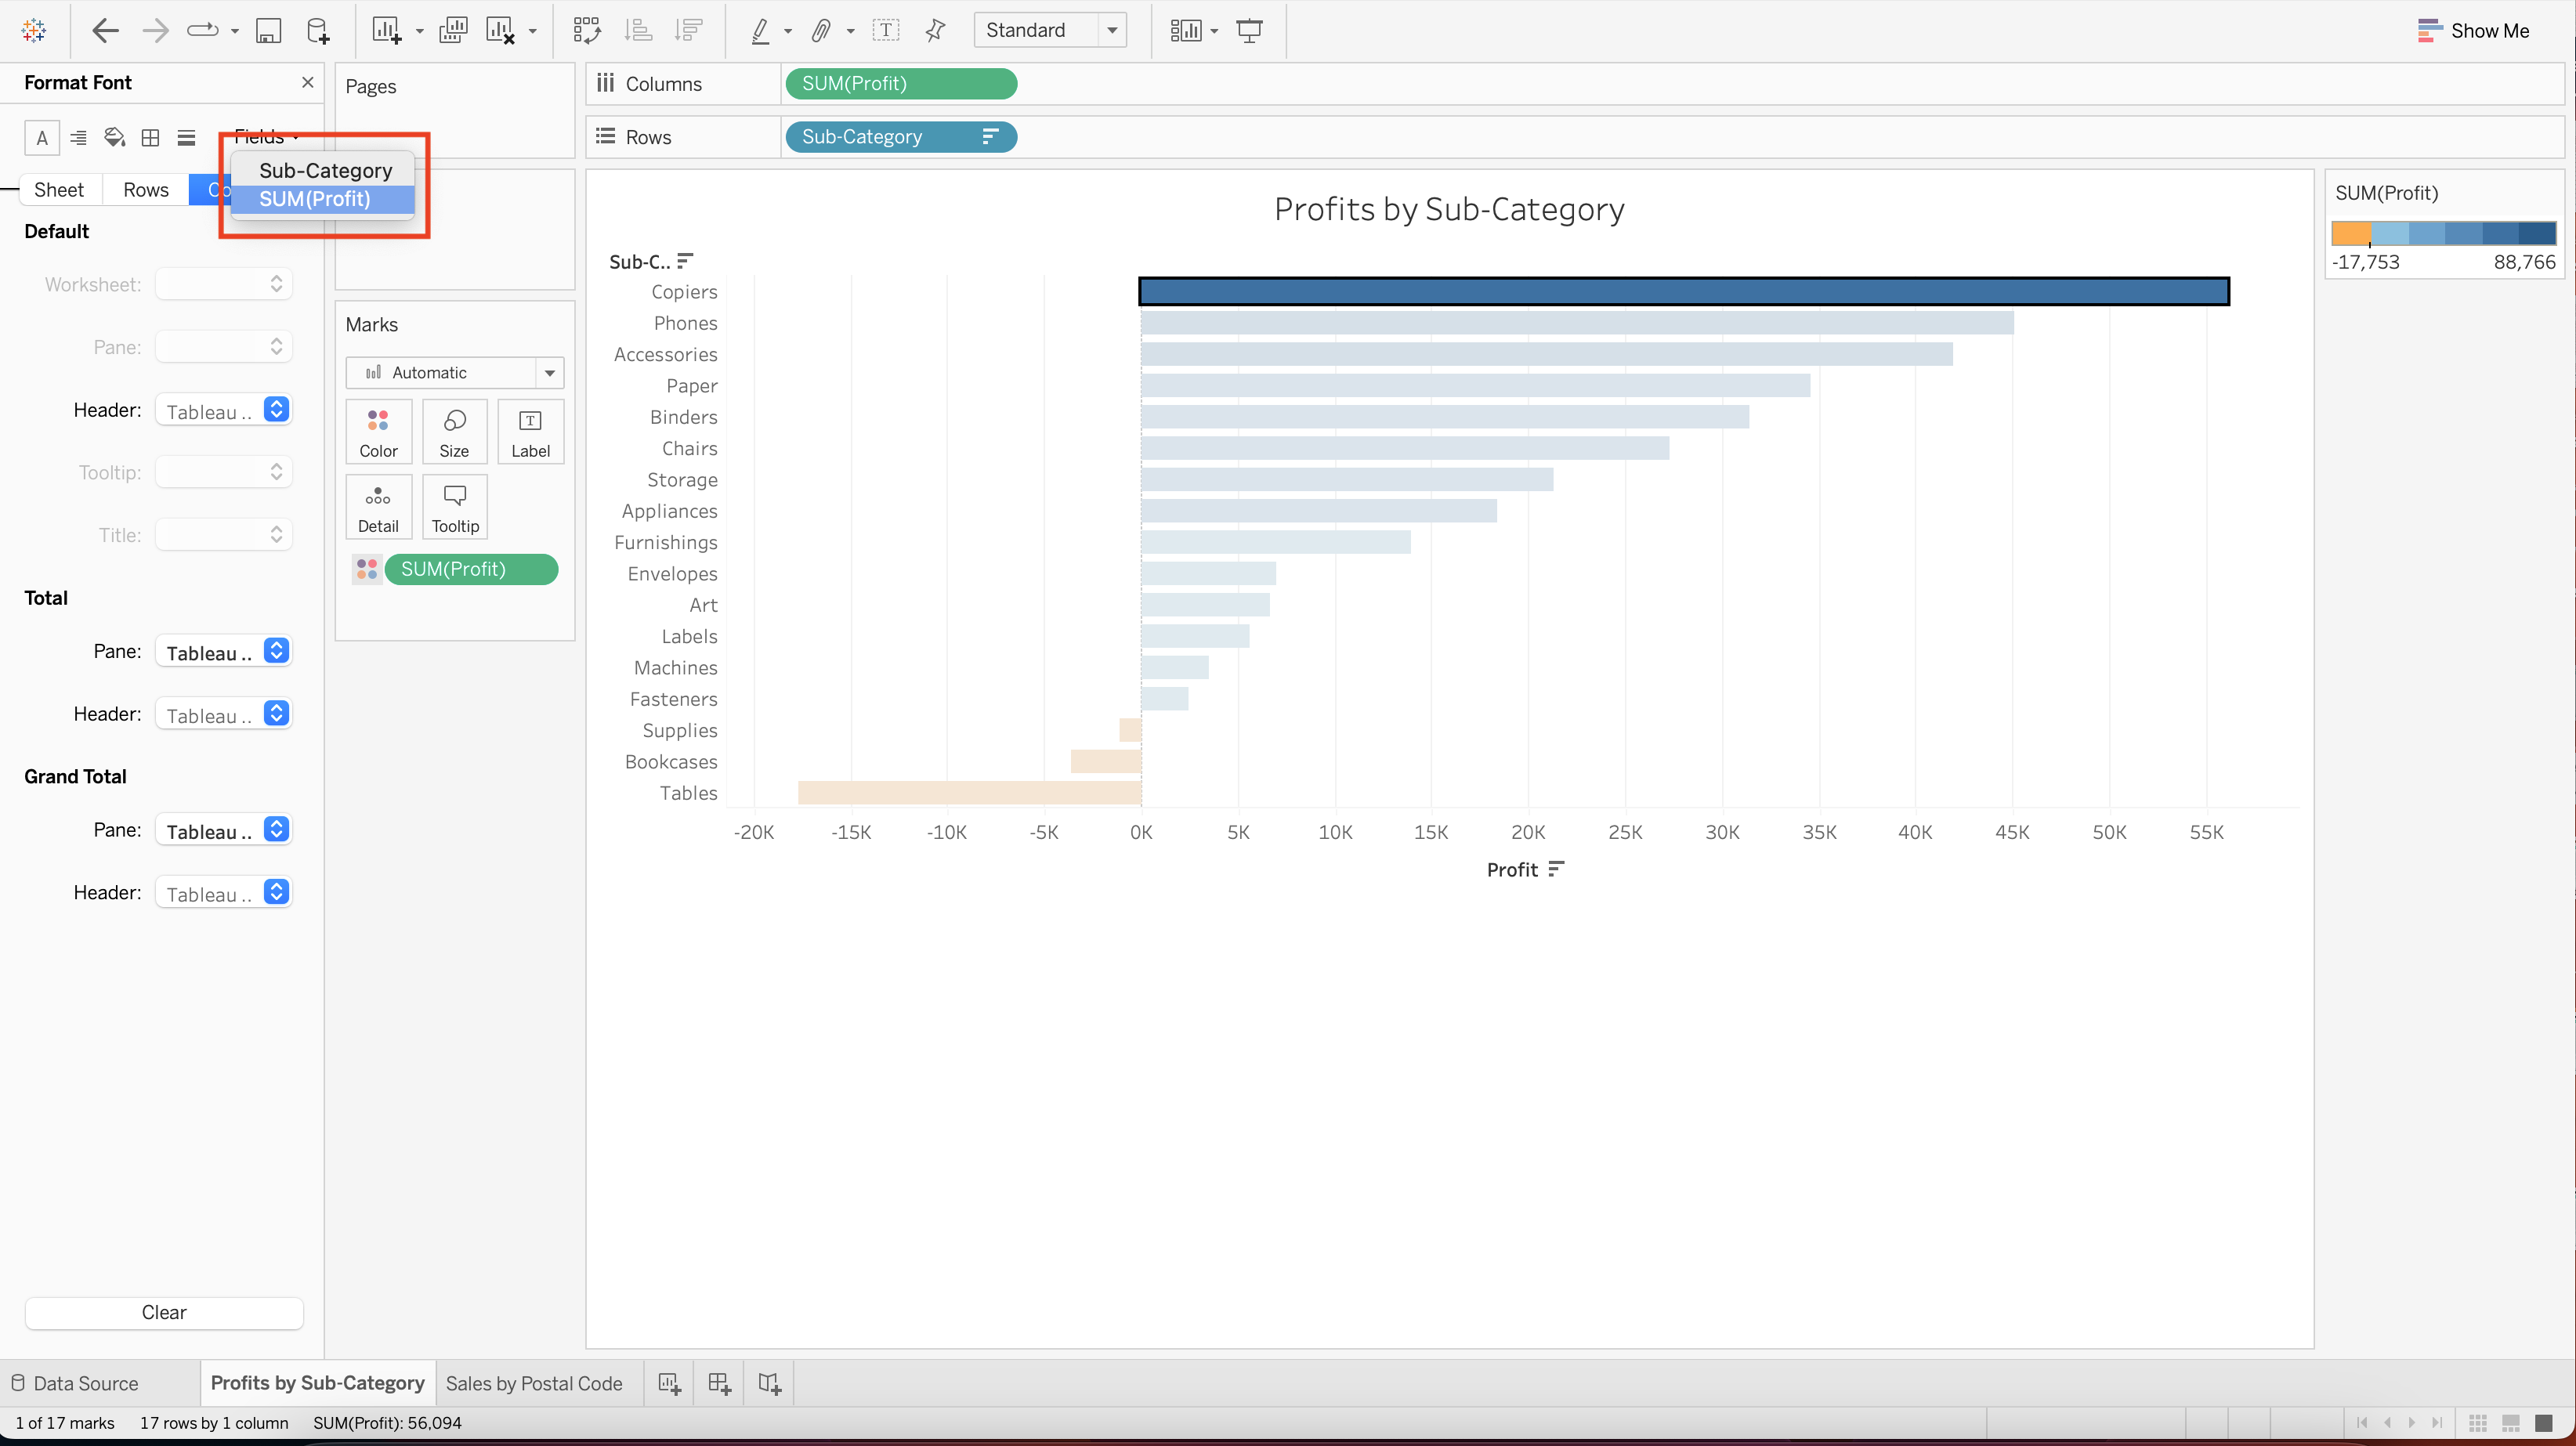Click the Tableau logo start icon
Viewport: 2576px width, 1446px height.
pyautogui.click(x=34, y=31)
